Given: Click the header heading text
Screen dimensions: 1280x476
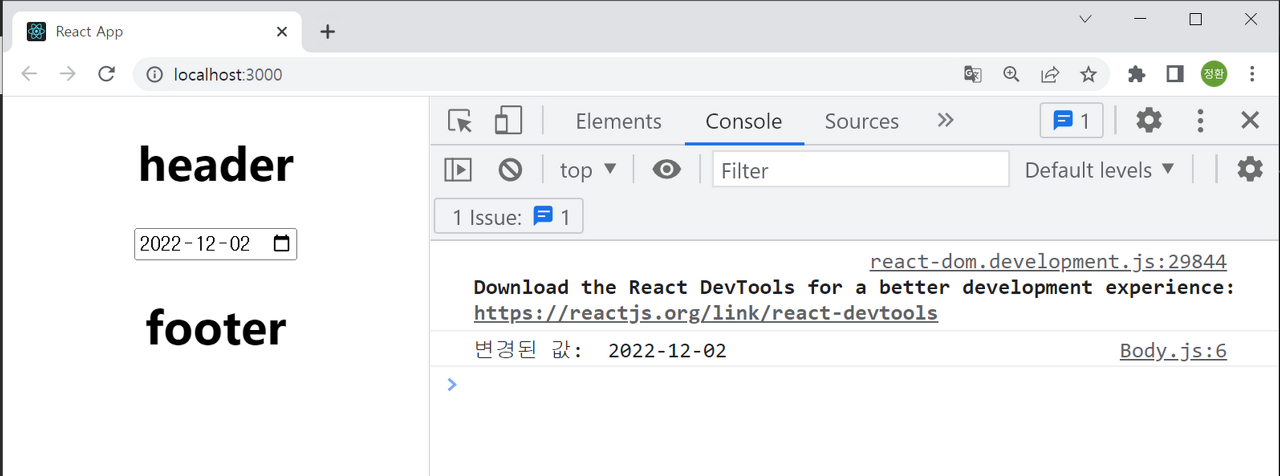Looking at the screenshot, I should point(216,165).
